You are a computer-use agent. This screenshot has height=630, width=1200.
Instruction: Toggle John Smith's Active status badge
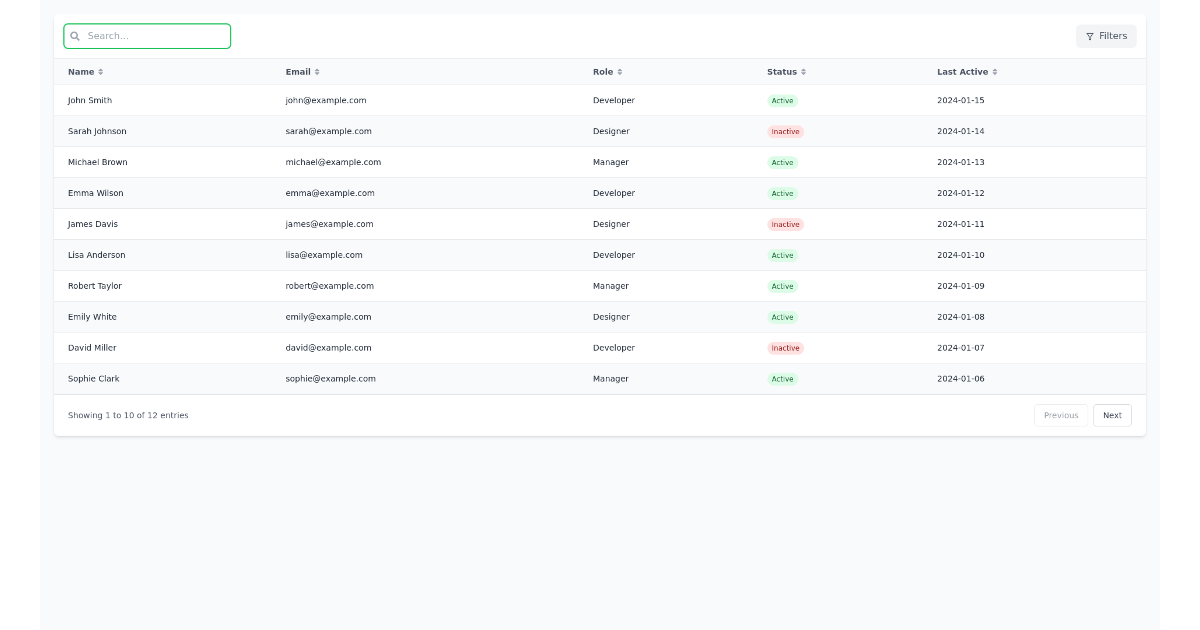pos(783,100)
